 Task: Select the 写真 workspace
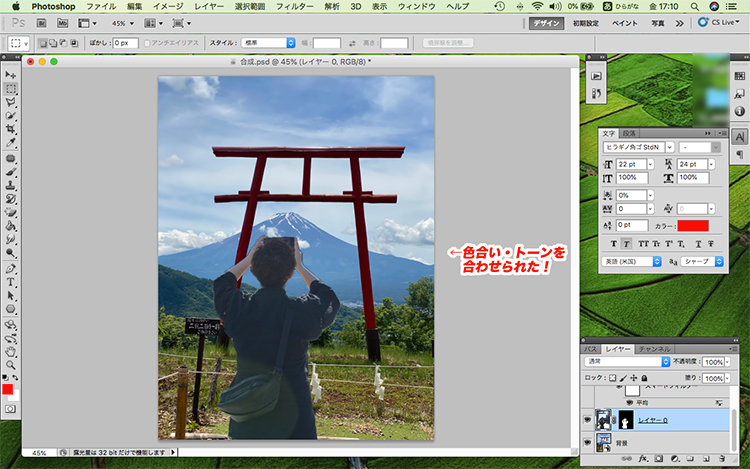click(x=658, y=23)
